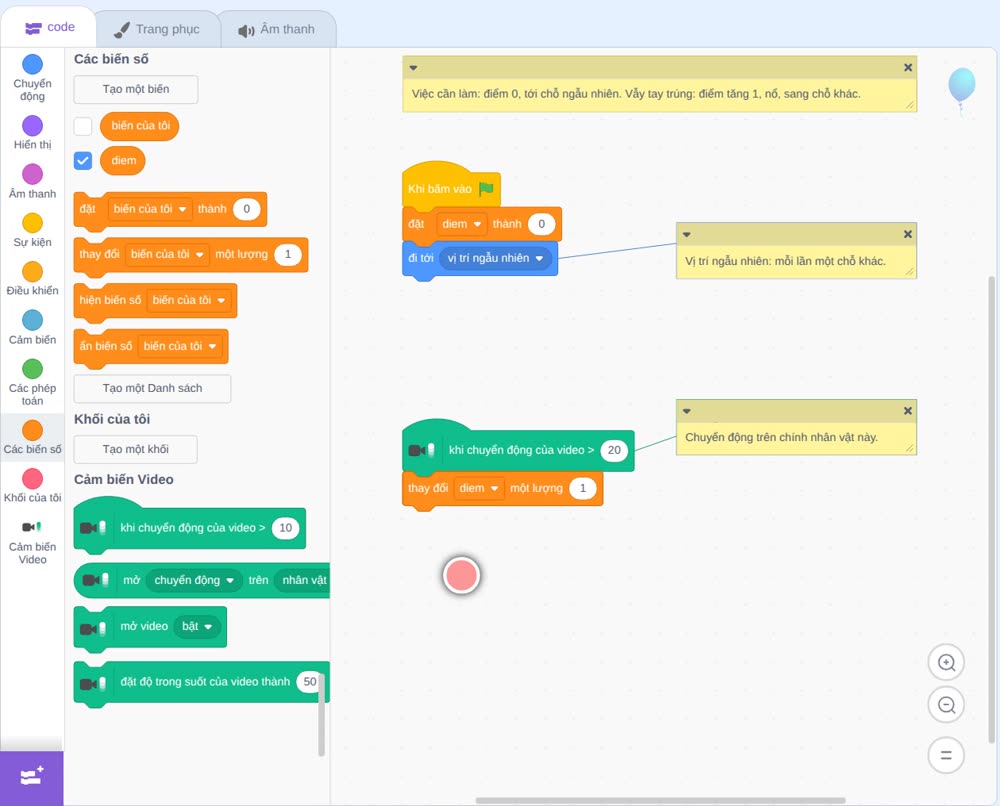Open the Âm thanh tab
The image size is (1000, 806).
coord(277,29)
